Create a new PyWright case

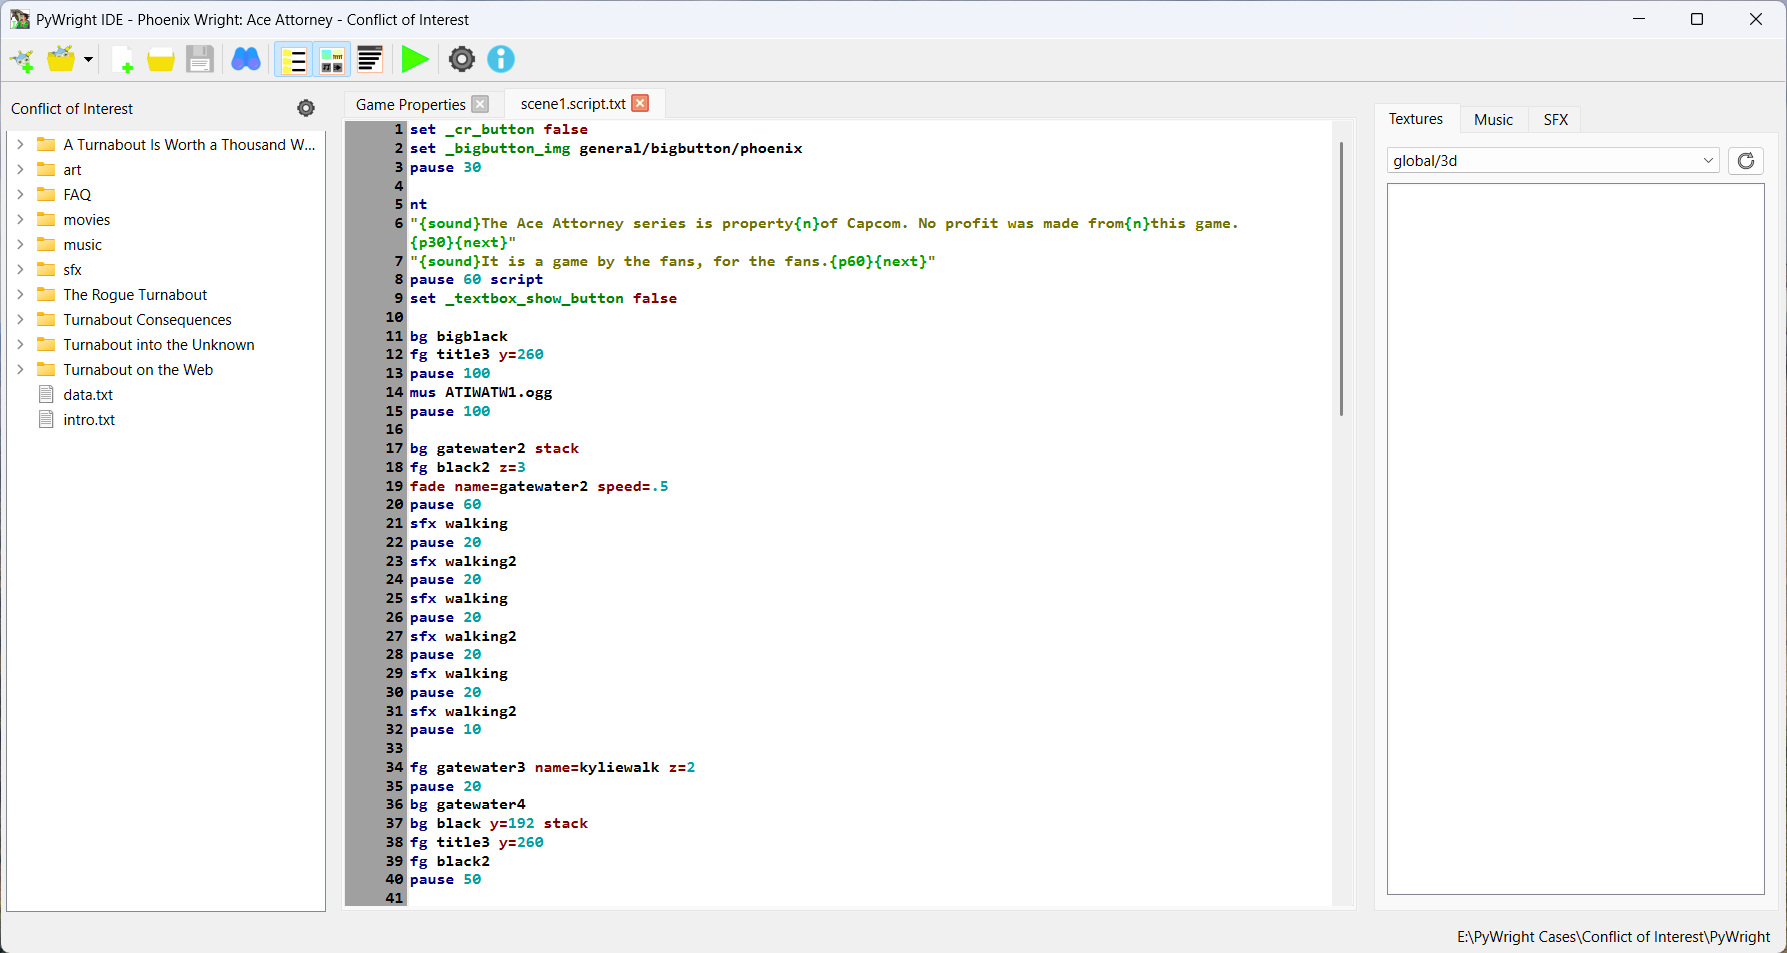click(x=22, y=60)
